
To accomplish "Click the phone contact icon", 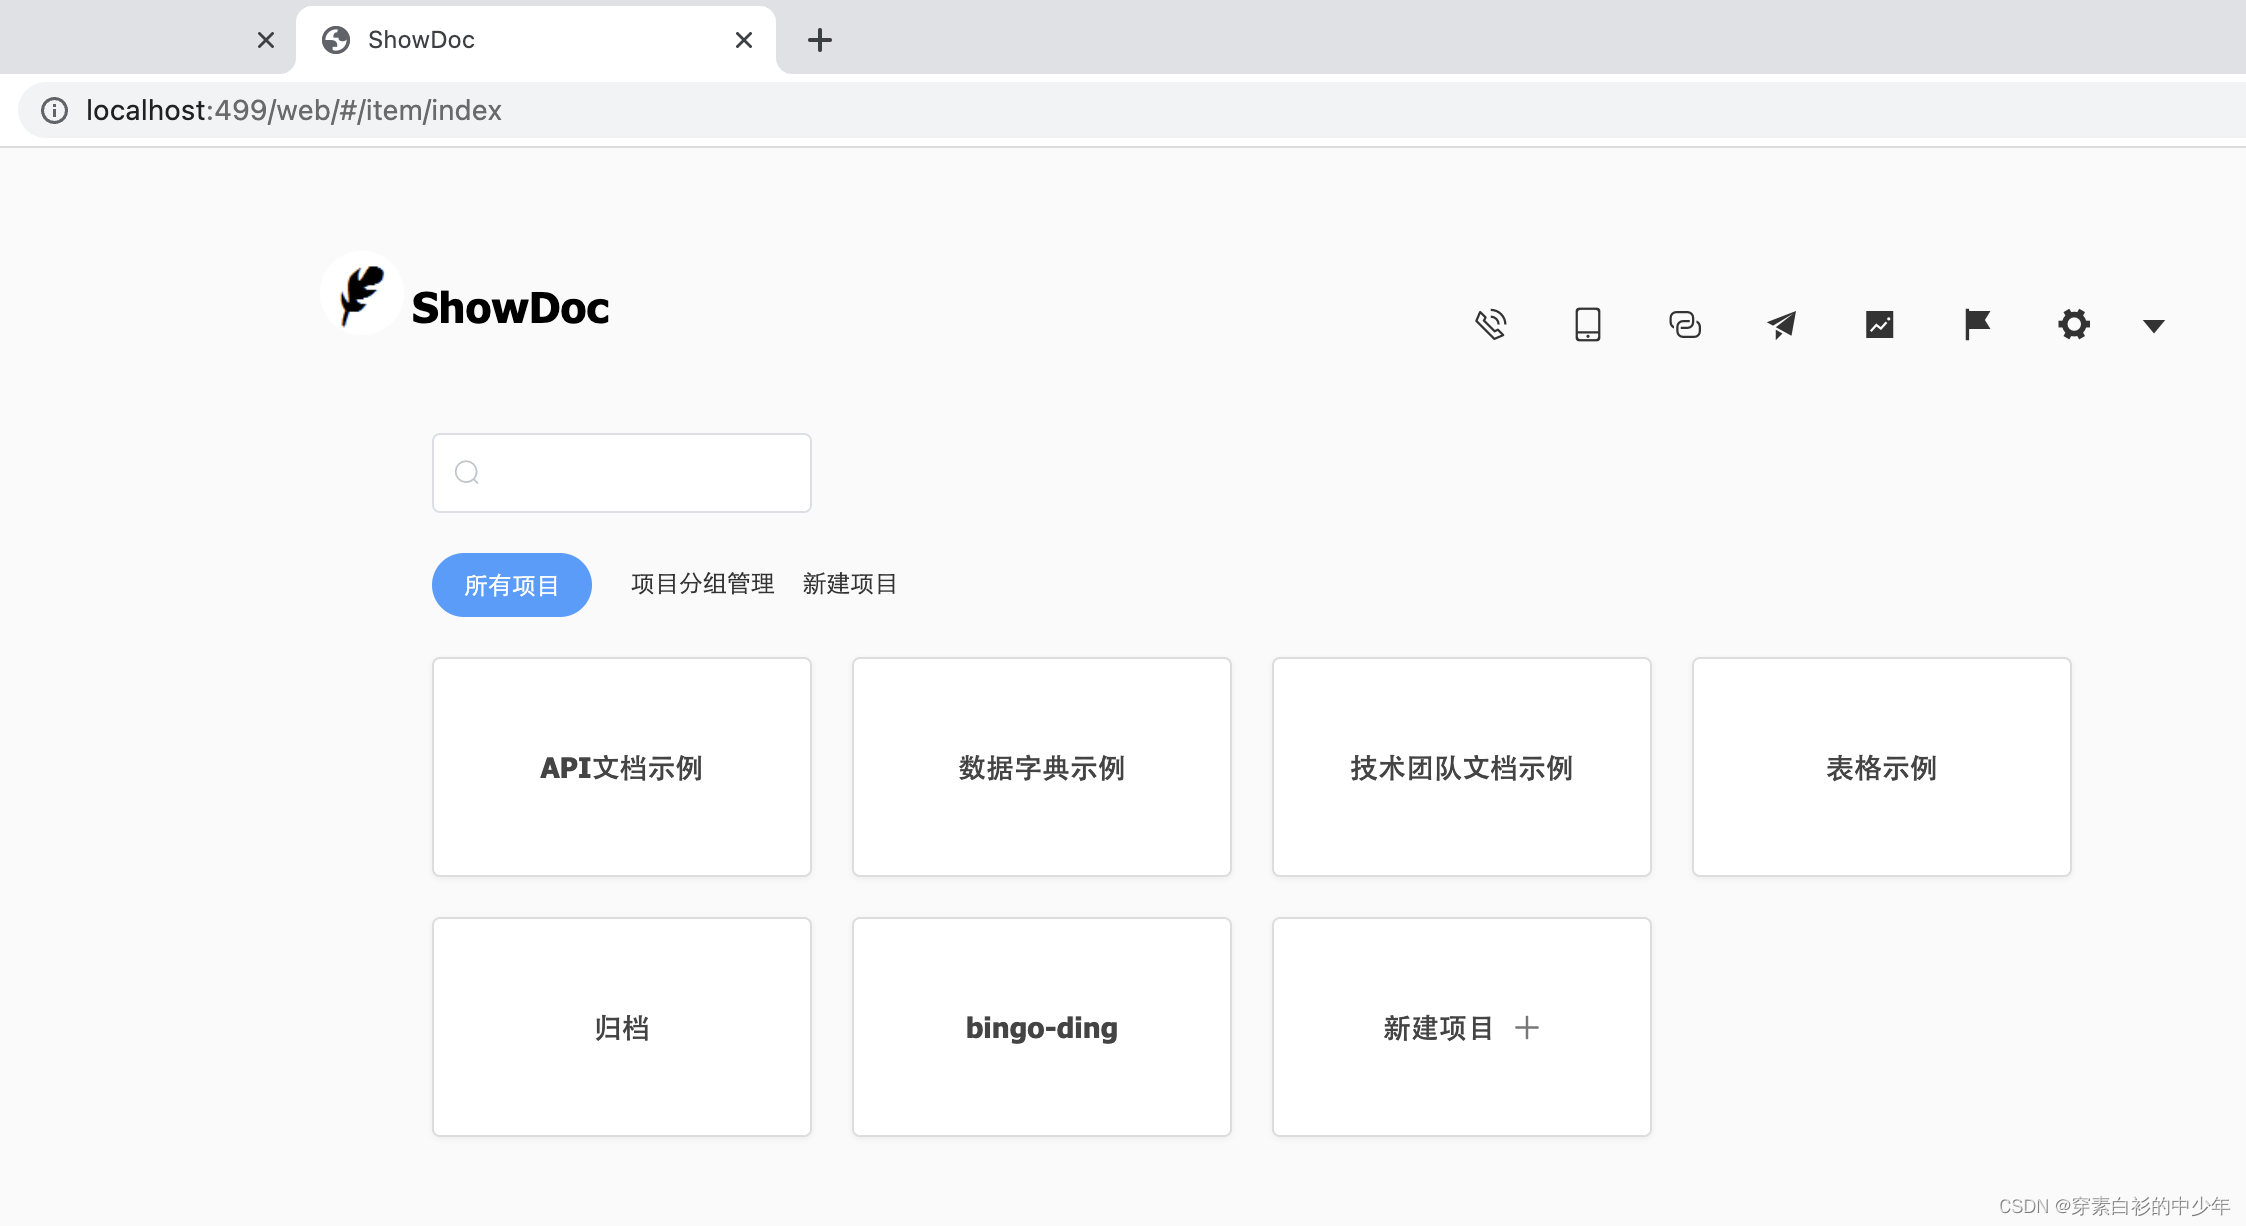I will pyautogui.click(x=1491, y=324).
